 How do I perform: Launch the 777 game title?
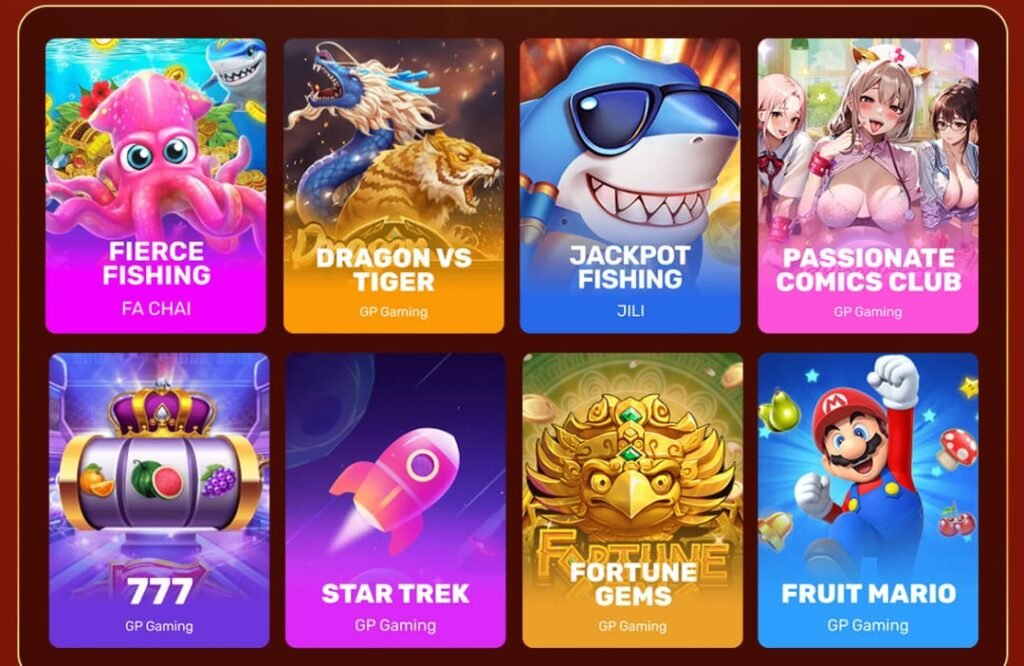160,592
